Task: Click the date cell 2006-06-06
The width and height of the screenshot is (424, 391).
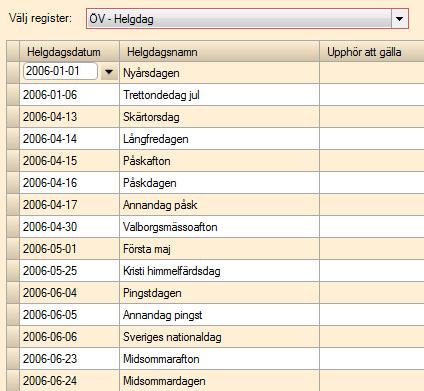Action: click(69, 337)
